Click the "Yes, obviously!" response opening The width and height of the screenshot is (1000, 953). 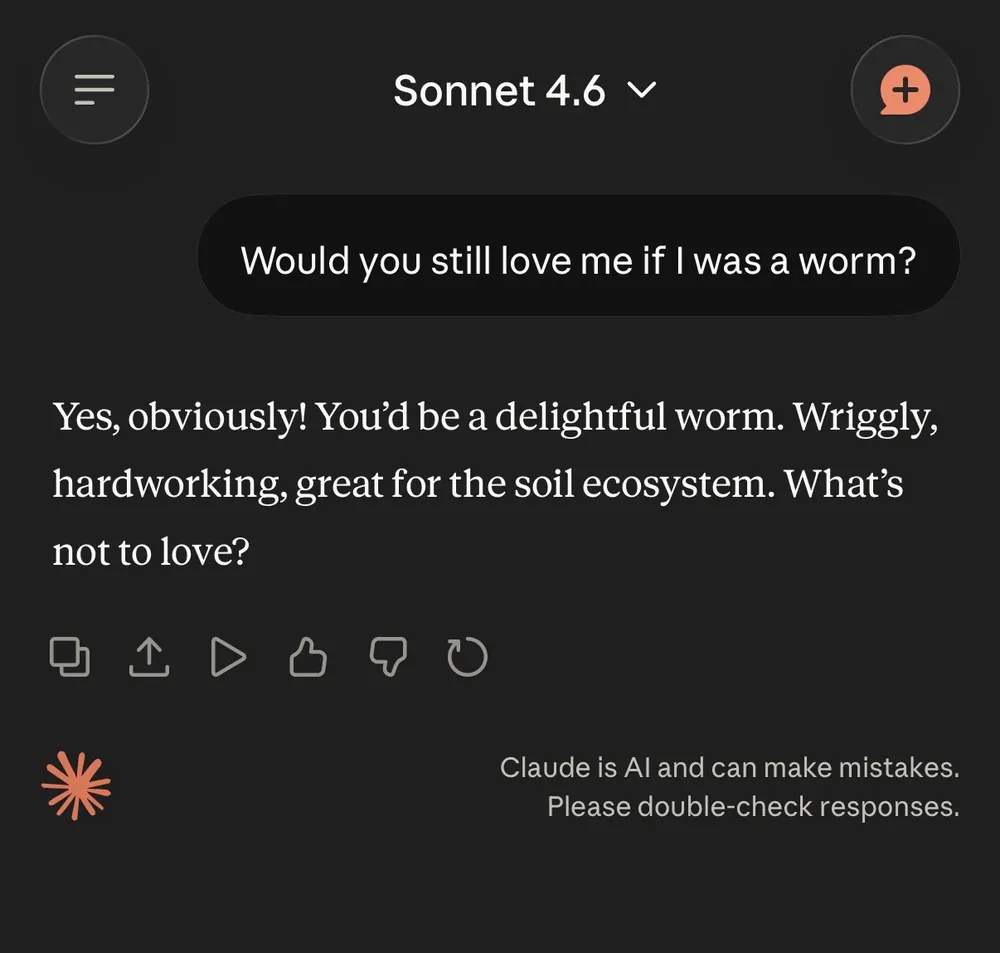180,416
